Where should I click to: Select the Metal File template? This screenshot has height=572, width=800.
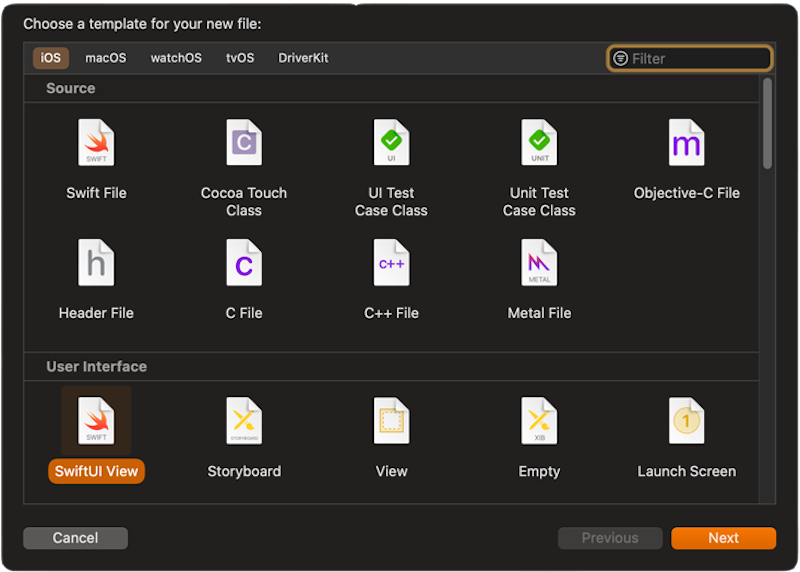[539, 263]
